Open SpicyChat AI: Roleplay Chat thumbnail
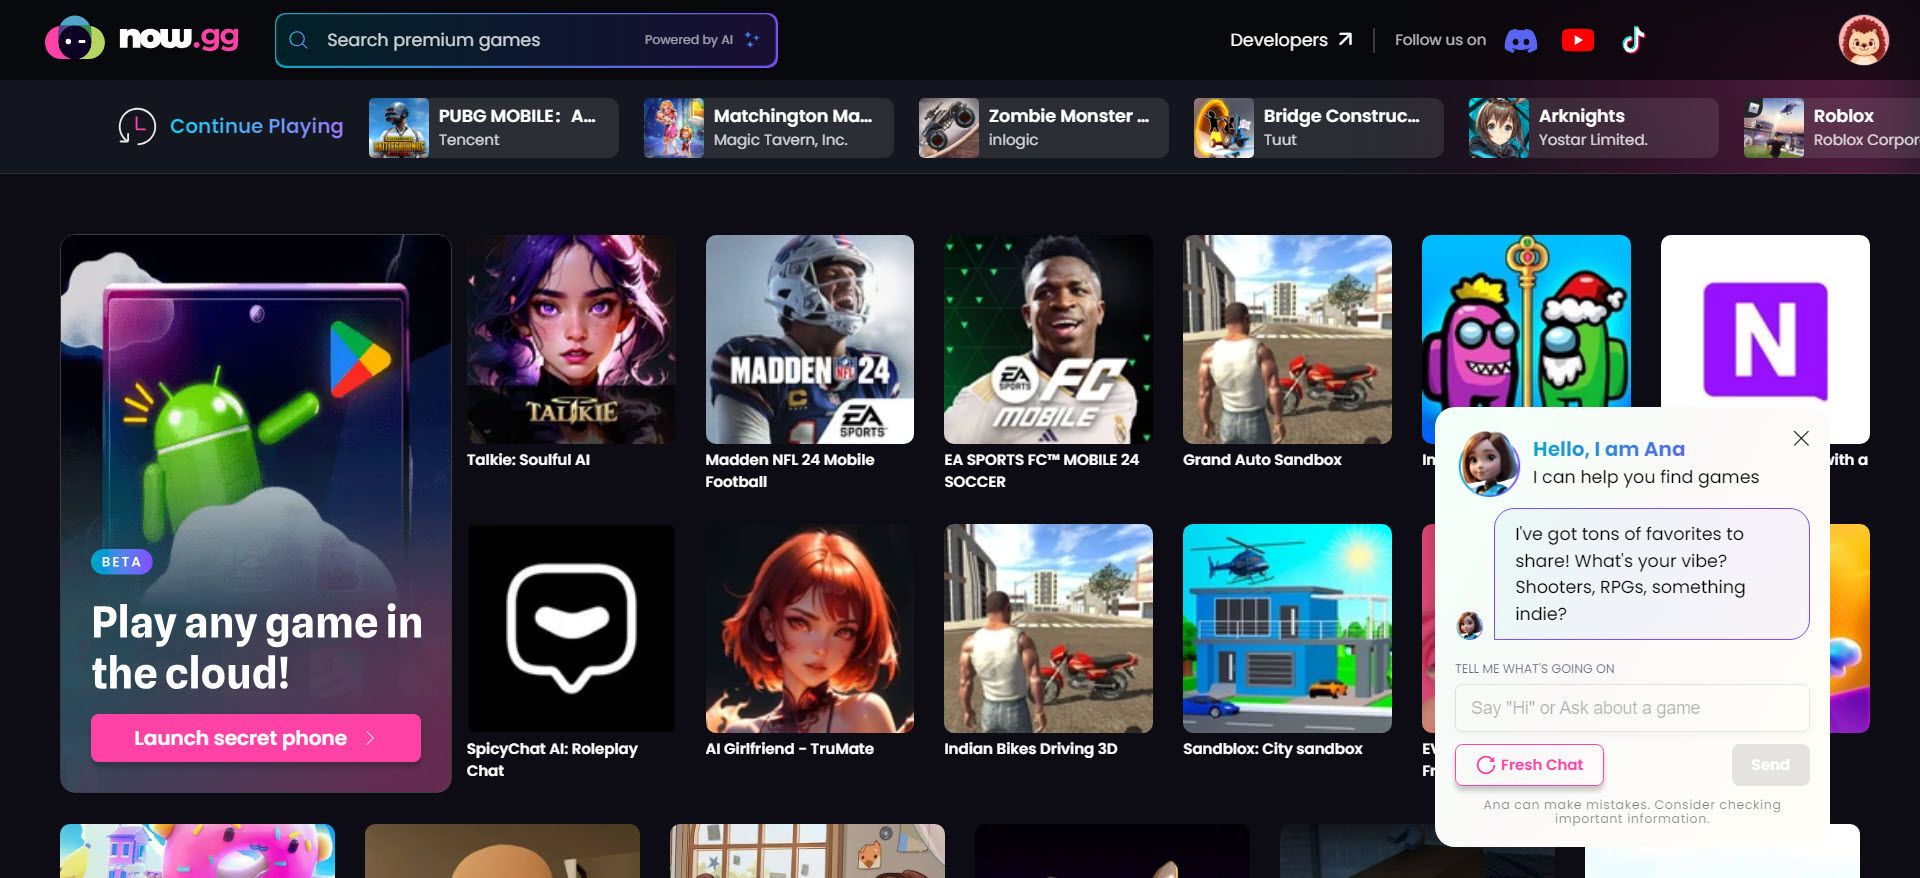This screenshot has height=878, width=1920. 571,628
